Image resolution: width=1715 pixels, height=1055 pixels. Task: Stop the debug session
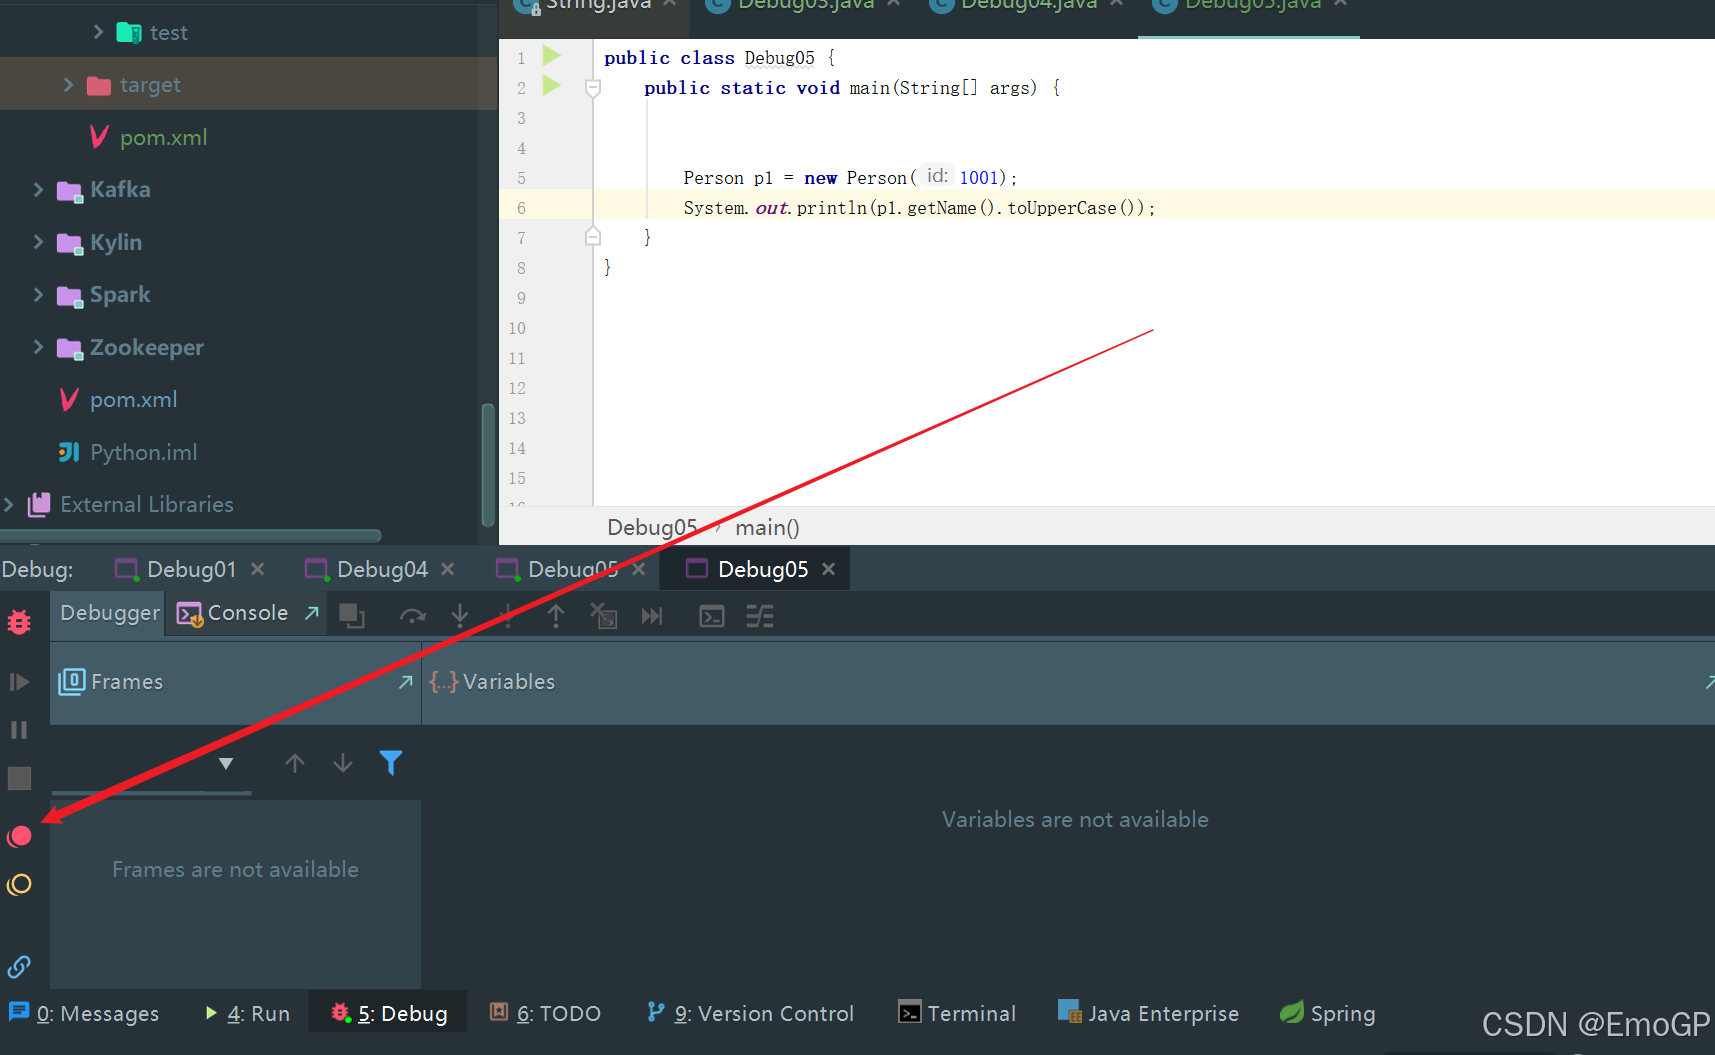click(x=19, y=778)
